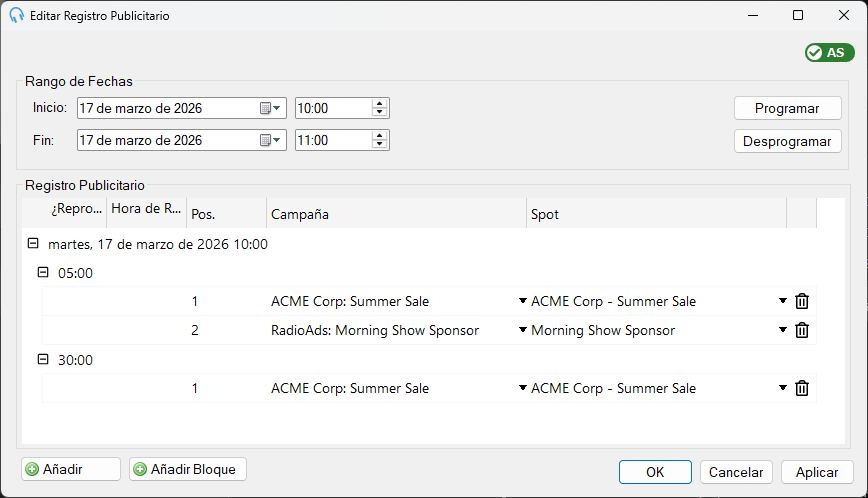Delete the RadioAds Morning Show Sponsor row
This screenshot has width=868, height=498.
(802, 330)
